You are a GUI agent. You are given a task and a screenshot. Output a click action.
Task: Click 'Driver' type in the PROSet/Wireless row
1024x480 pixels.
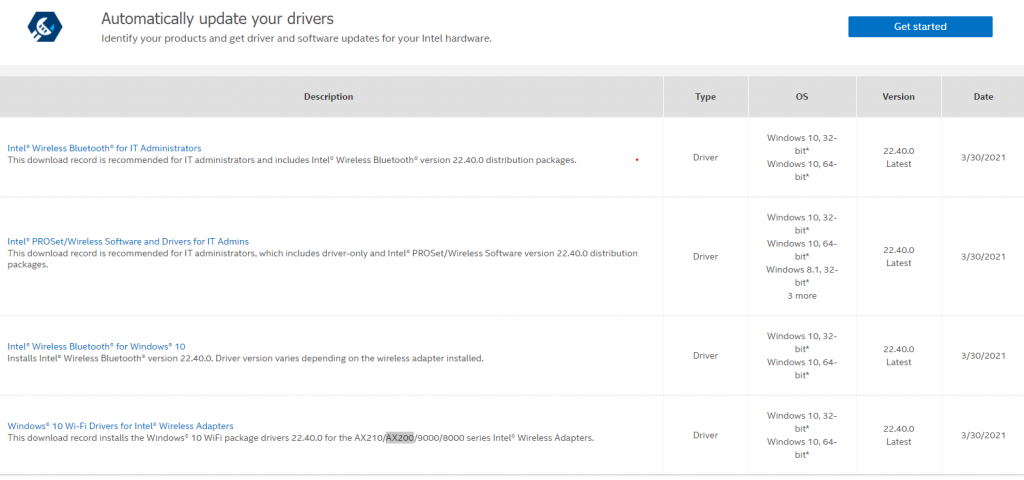point(705,257)
